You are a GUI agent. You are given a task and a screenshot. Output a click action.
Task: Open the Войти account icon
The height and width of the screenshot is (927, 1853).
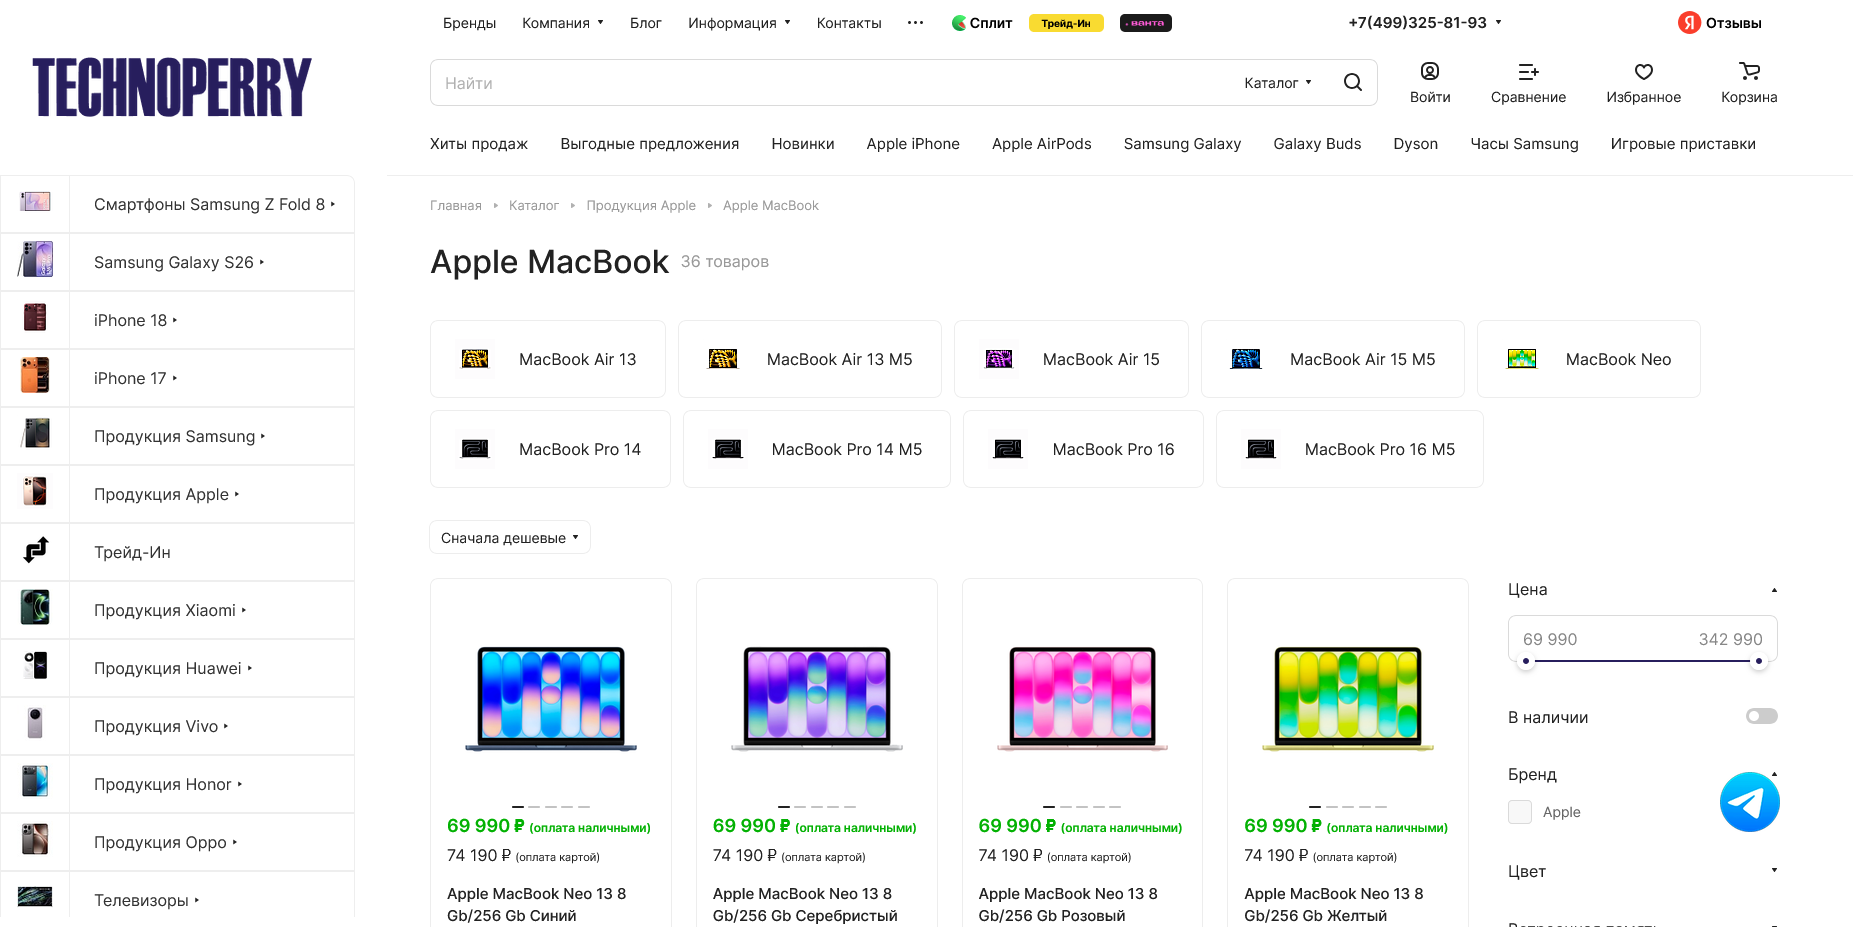(1430, 71)
